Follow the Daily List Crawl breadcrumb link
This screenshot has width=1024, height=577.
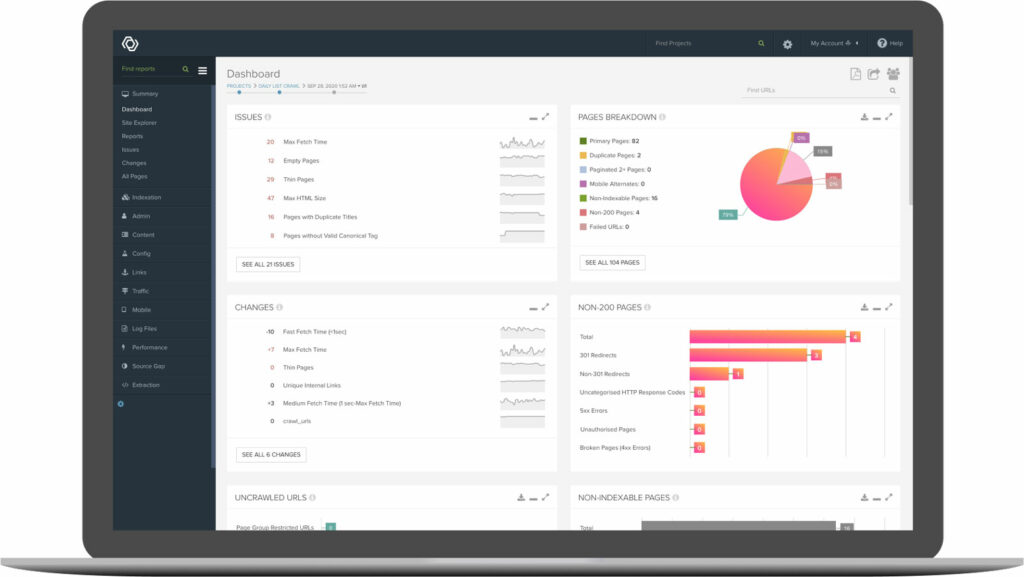click(x=279, y=86)
